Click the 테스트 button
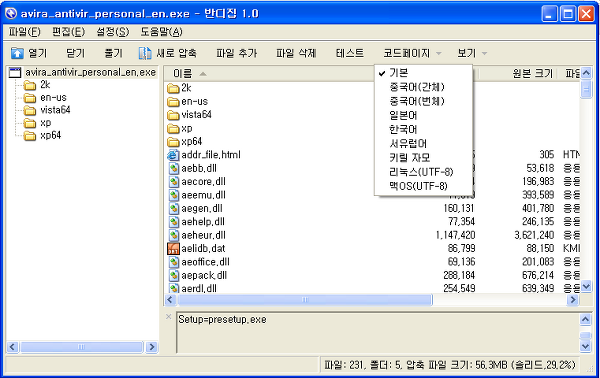 (x=349, y=53)
